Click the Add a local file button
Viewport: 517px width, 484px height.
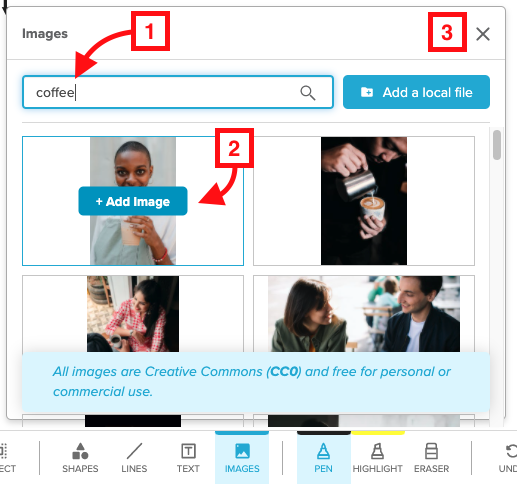416,92
